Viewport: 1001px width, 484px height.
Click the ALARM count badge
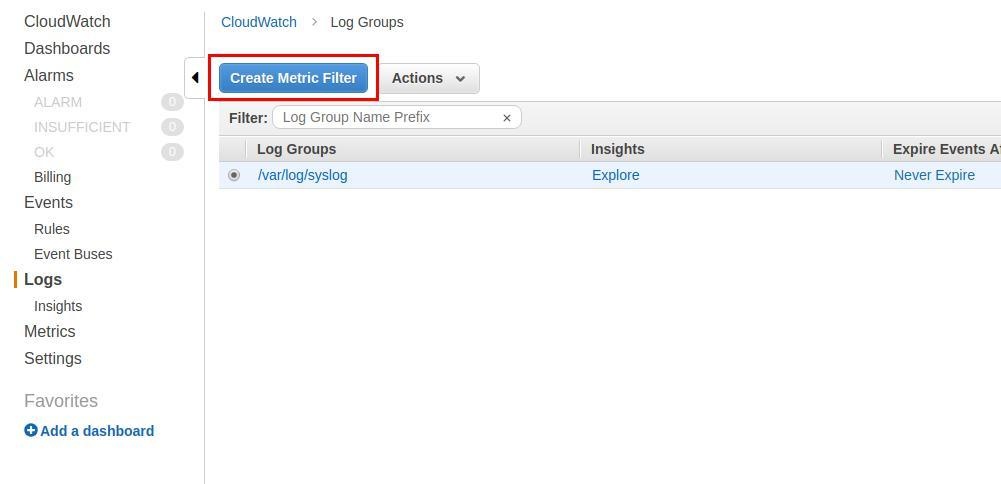[172, 102]
